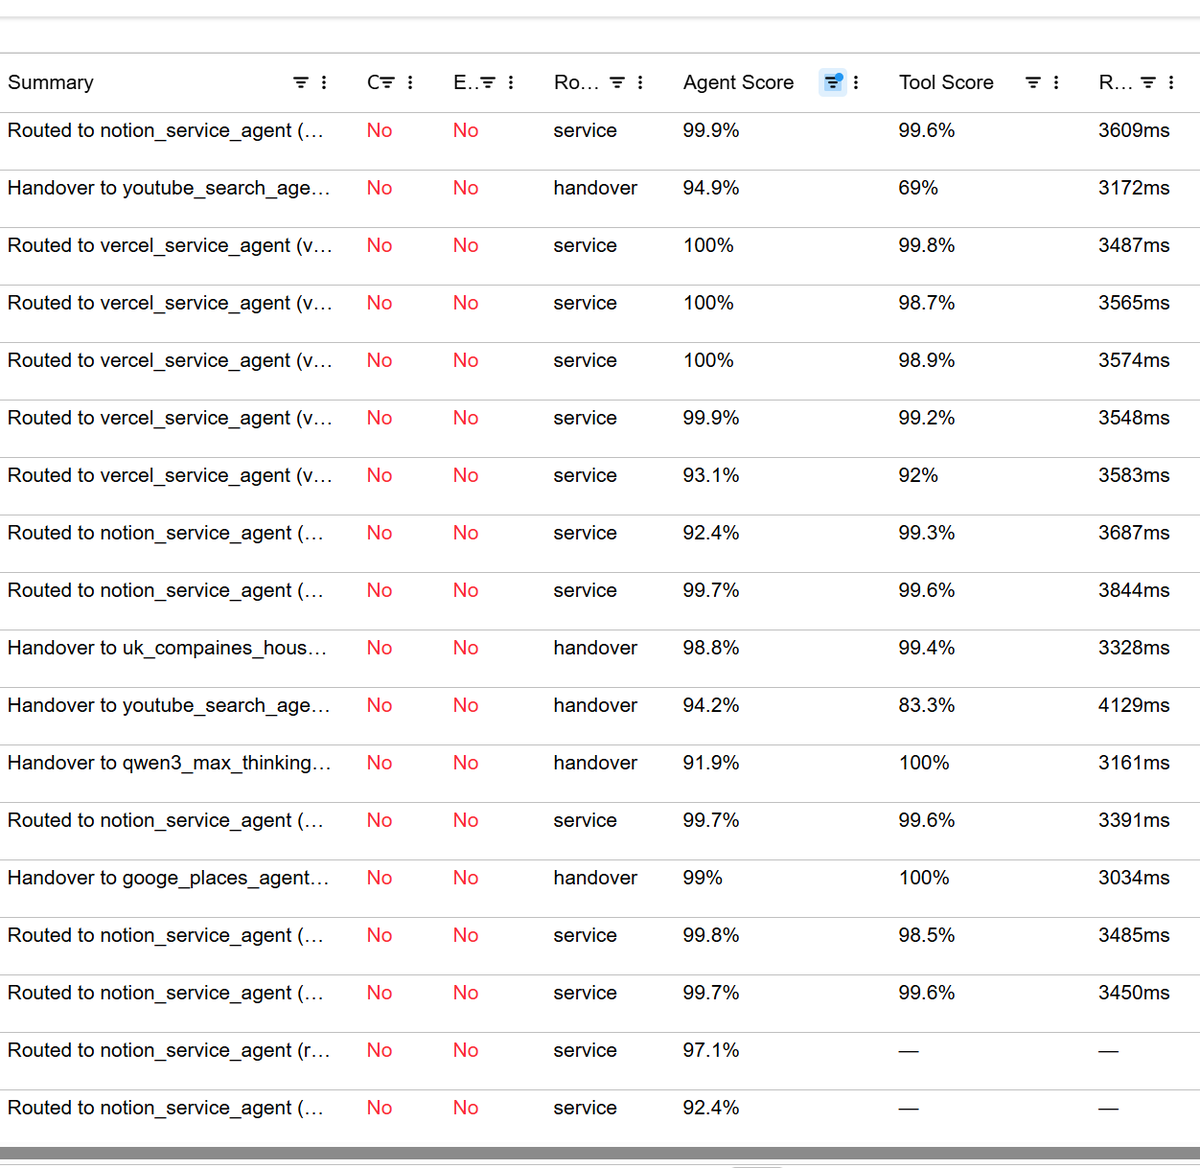1200x1168 pixels.
Task: Click the 98.8% agent score cell
Action: 711,648
